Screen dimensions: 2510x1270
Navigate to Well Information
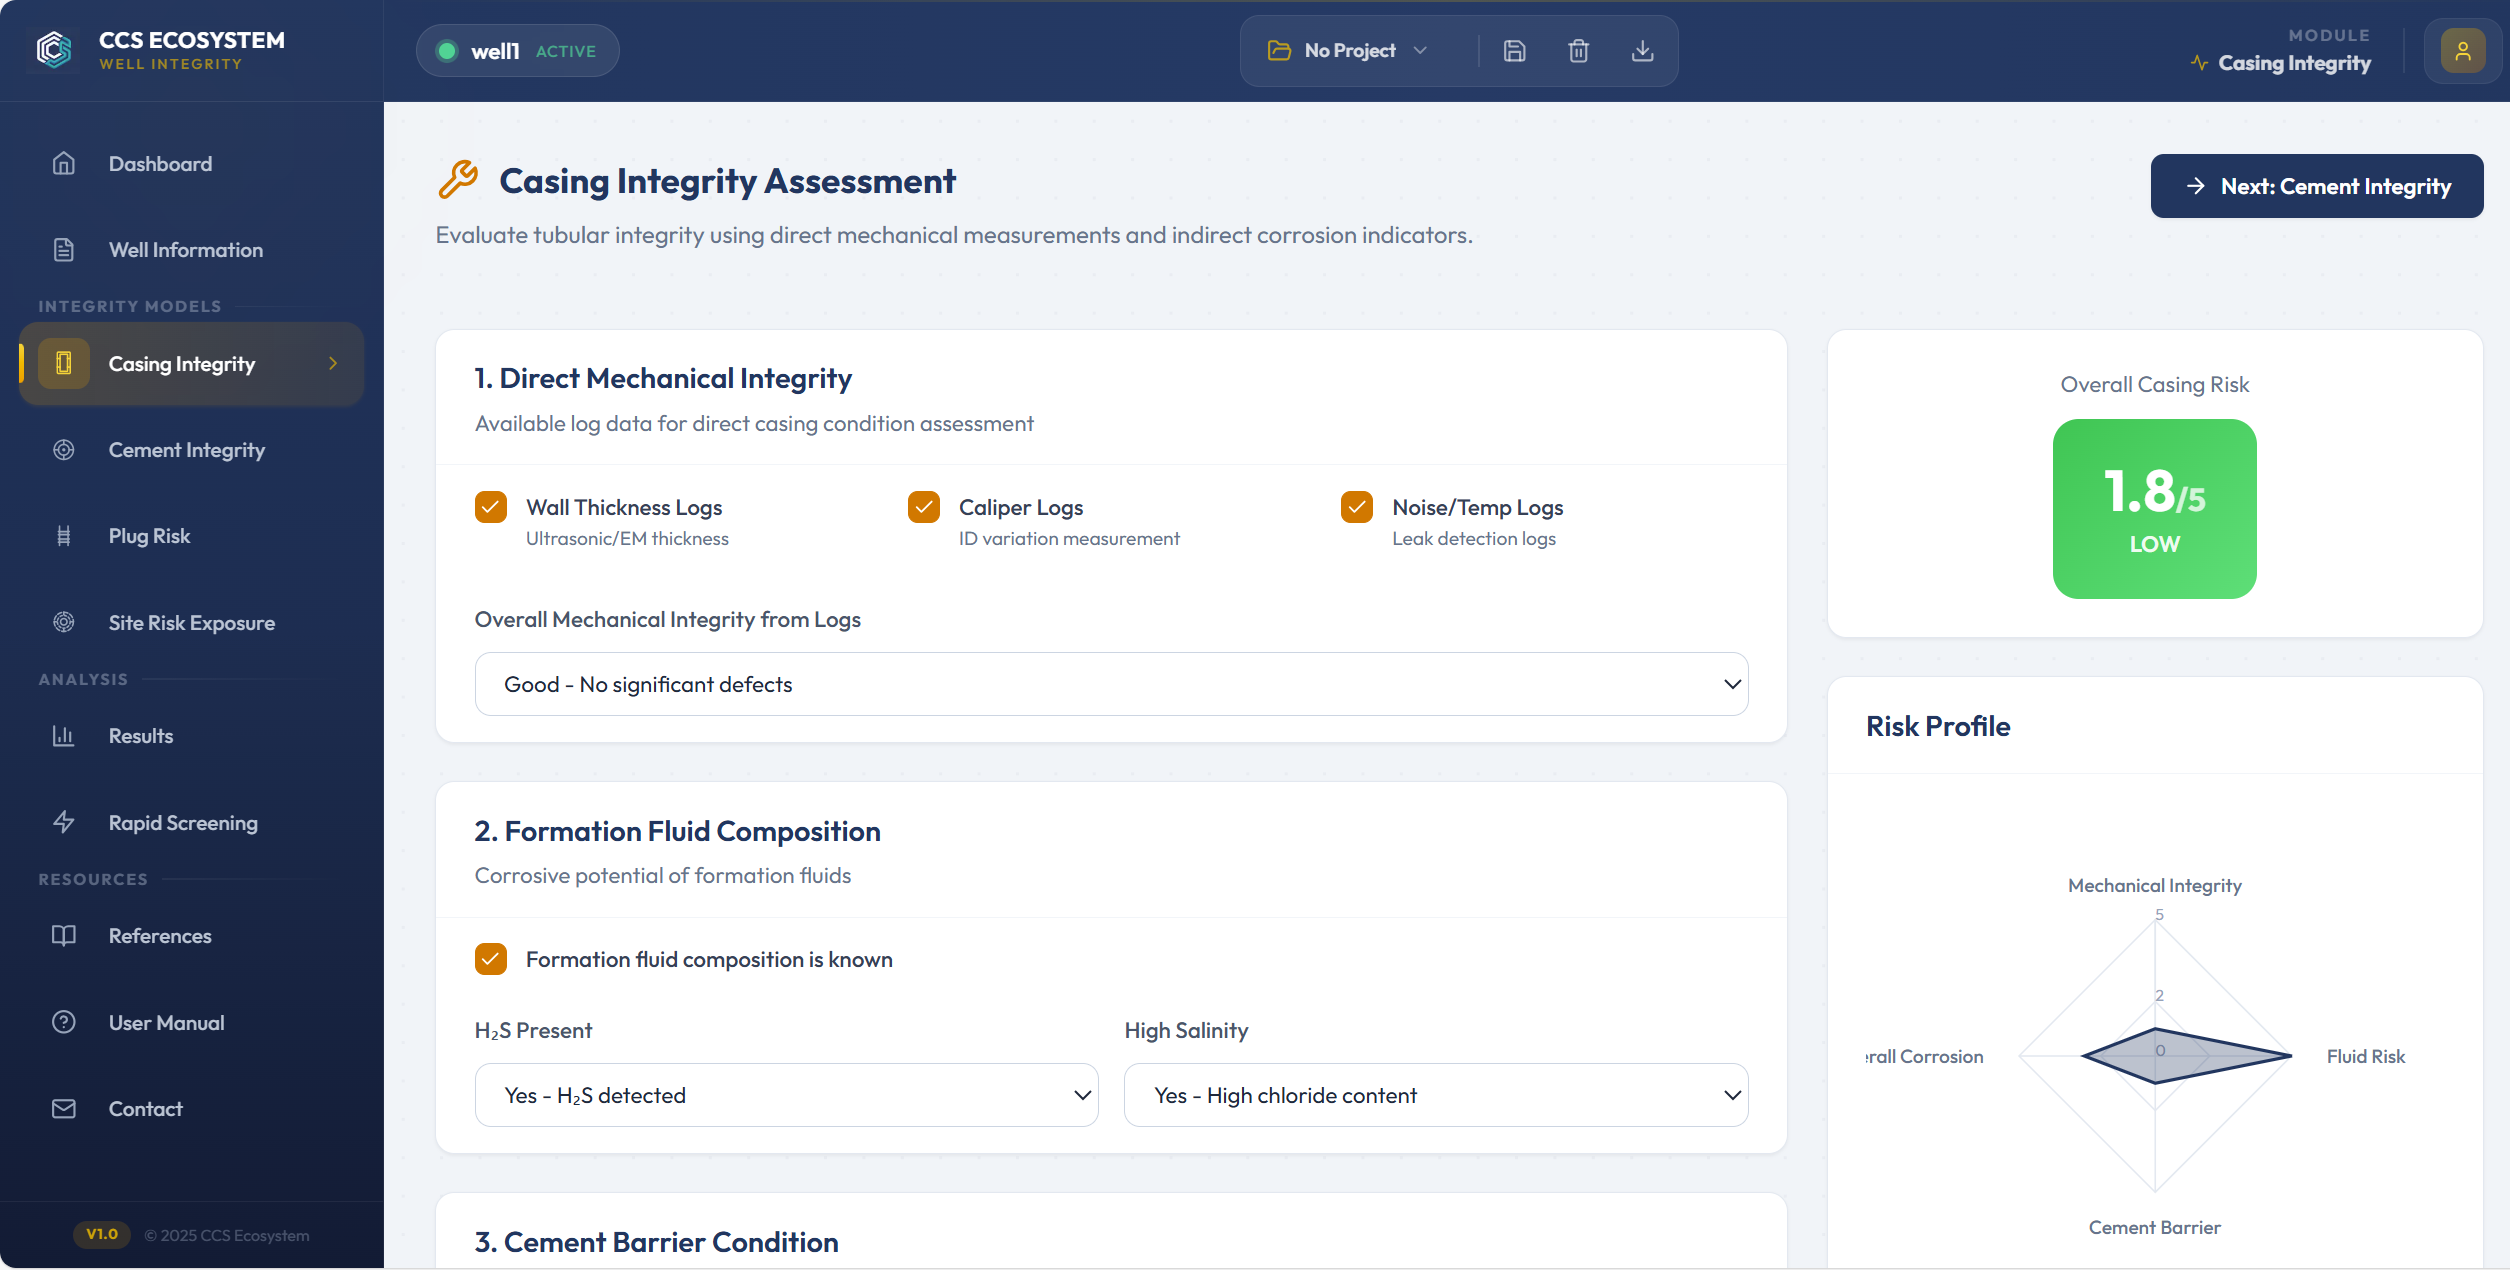point(185,249)
